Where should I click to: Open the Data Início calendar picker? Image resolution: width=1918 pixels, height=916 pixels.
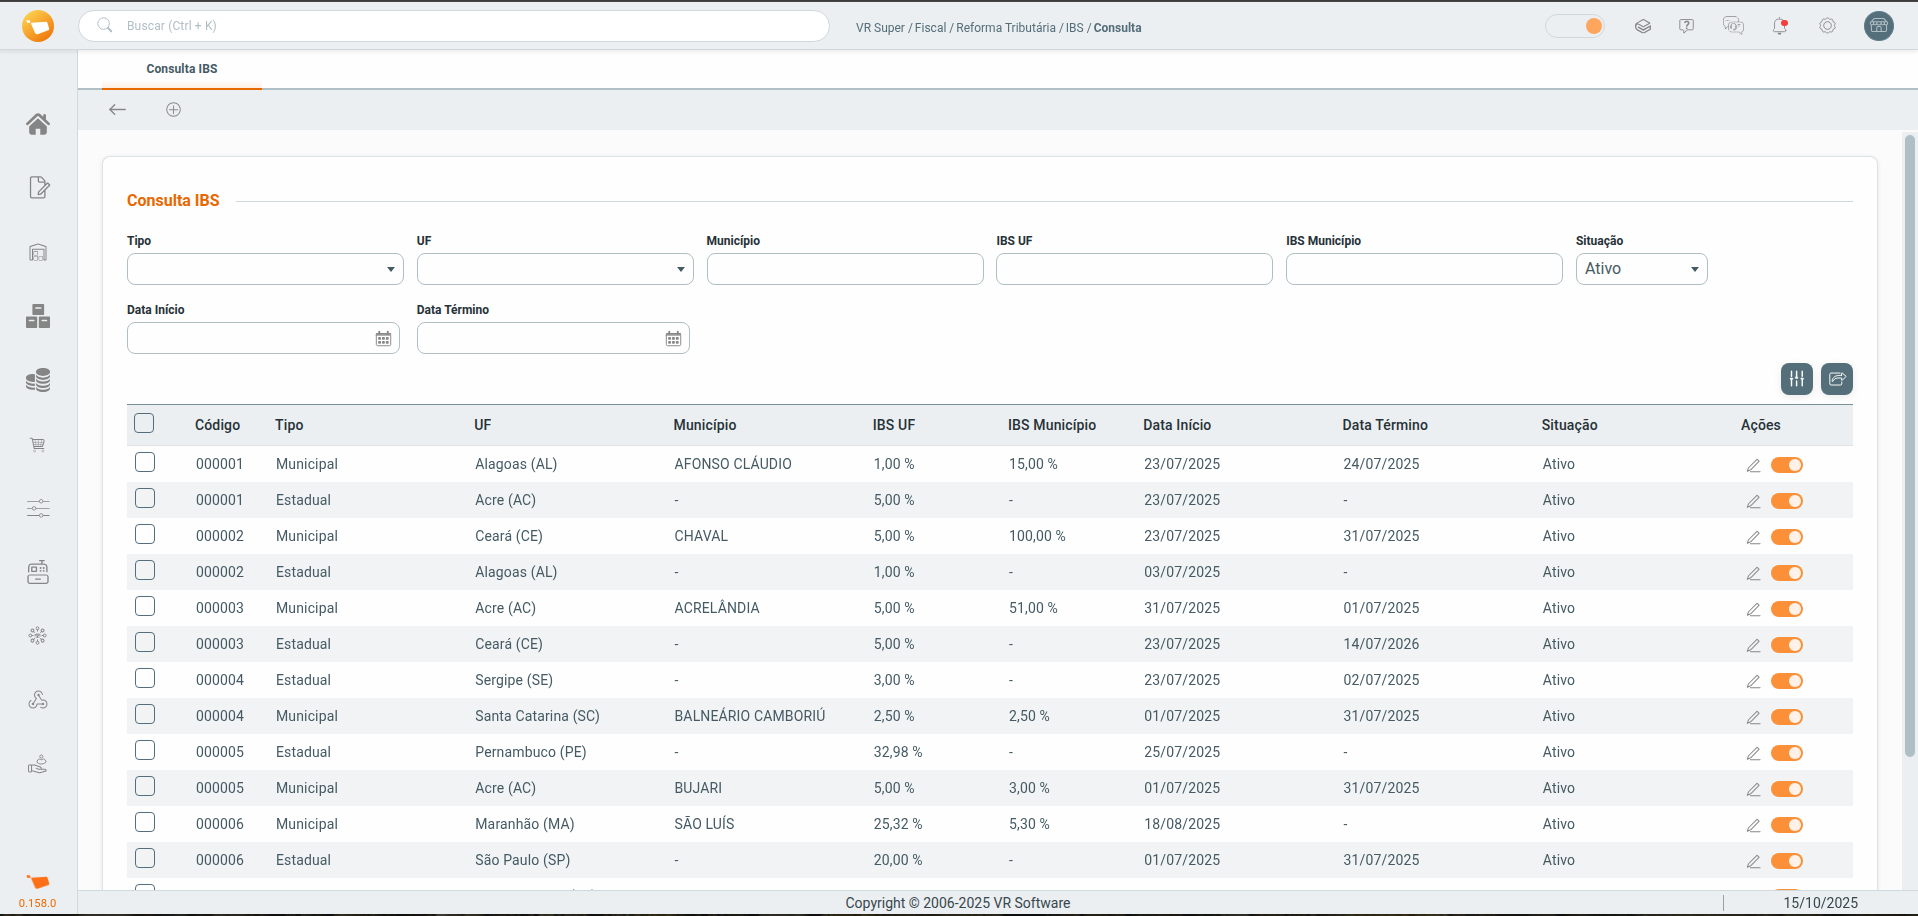pos(383,339)
